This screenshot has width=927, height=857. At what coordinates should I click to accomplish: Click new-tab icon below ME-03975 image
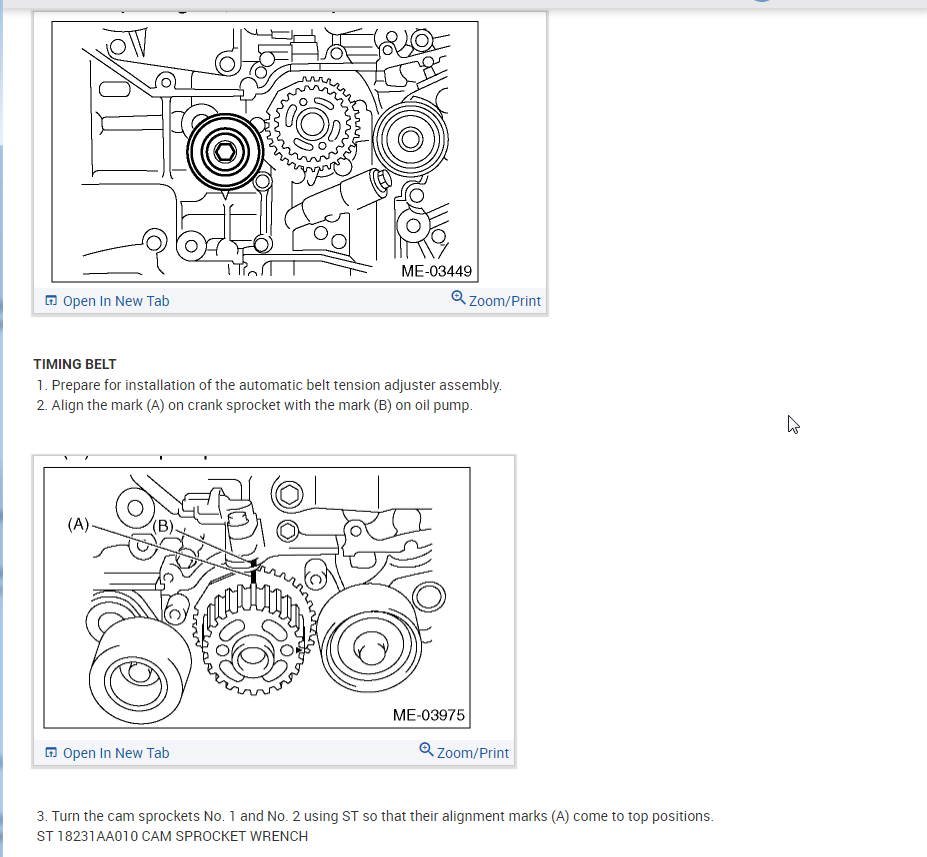(51, 752)
